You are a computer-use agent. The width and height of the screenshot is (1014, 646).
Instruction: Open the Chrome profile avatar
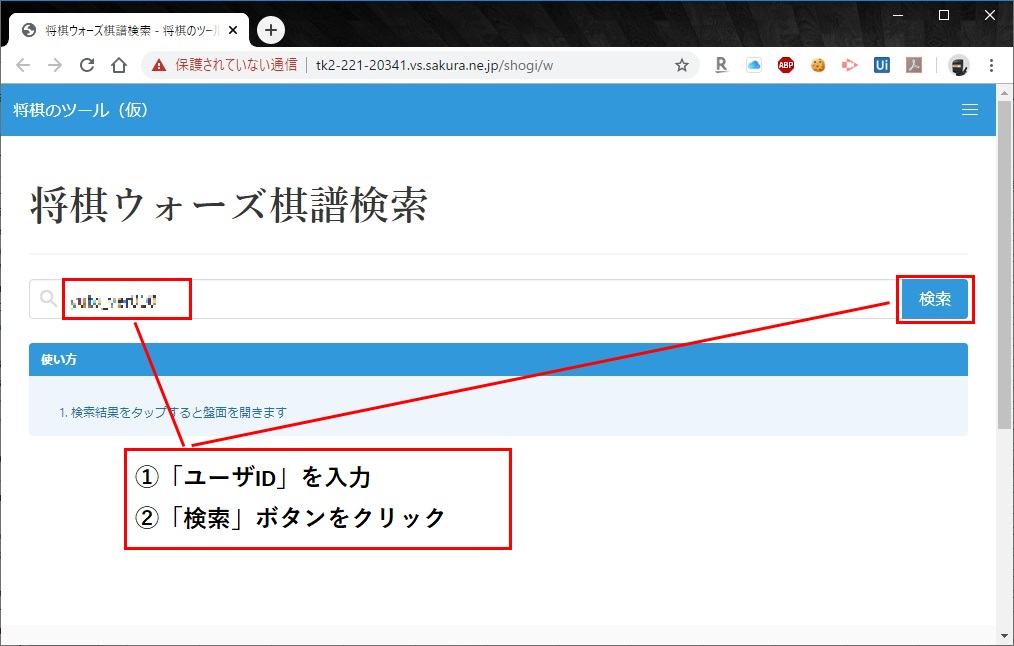pos(958,65)
